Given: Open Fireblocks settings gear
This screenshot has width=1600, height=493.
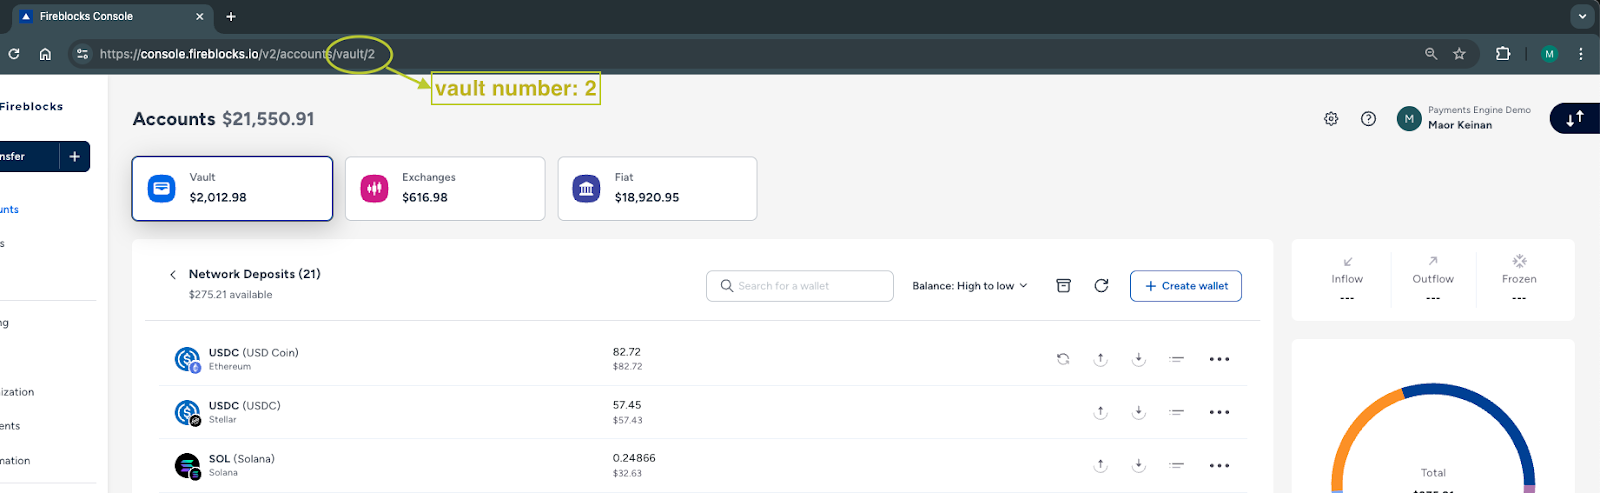Looking at the screenshot, I should point(1331,118).
